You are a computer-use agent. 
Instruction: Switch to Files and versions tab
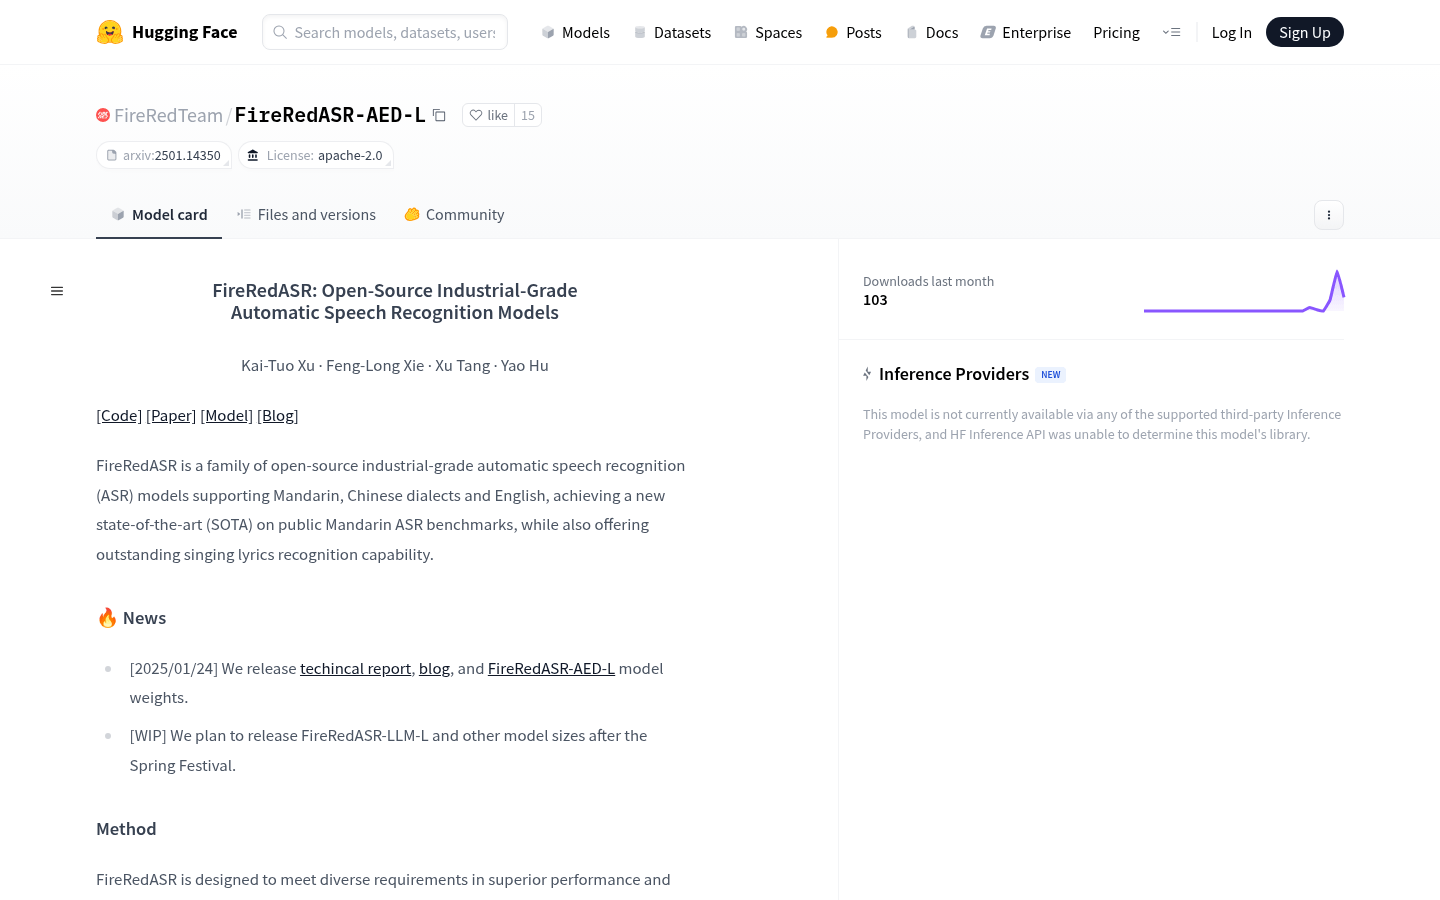point(306,214)
